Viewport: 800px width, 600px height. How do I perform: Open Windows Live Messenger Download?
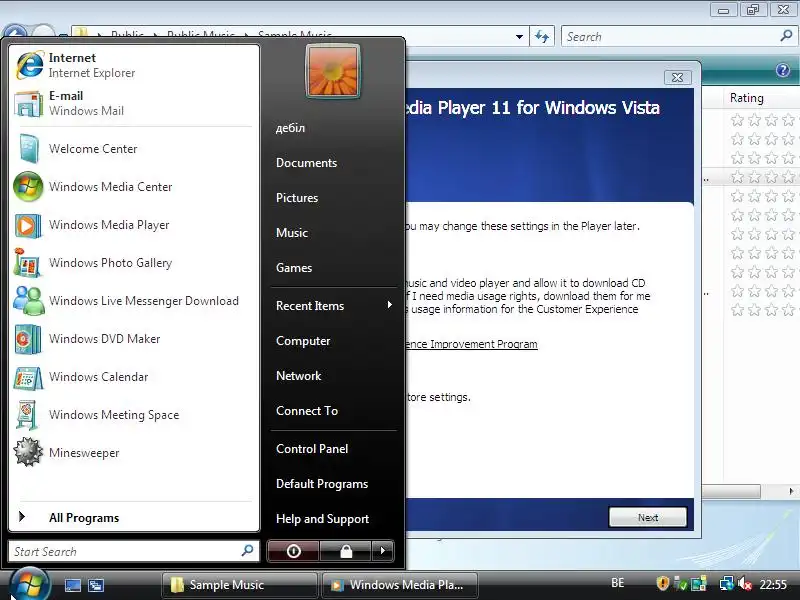click(x=134, y=301)
